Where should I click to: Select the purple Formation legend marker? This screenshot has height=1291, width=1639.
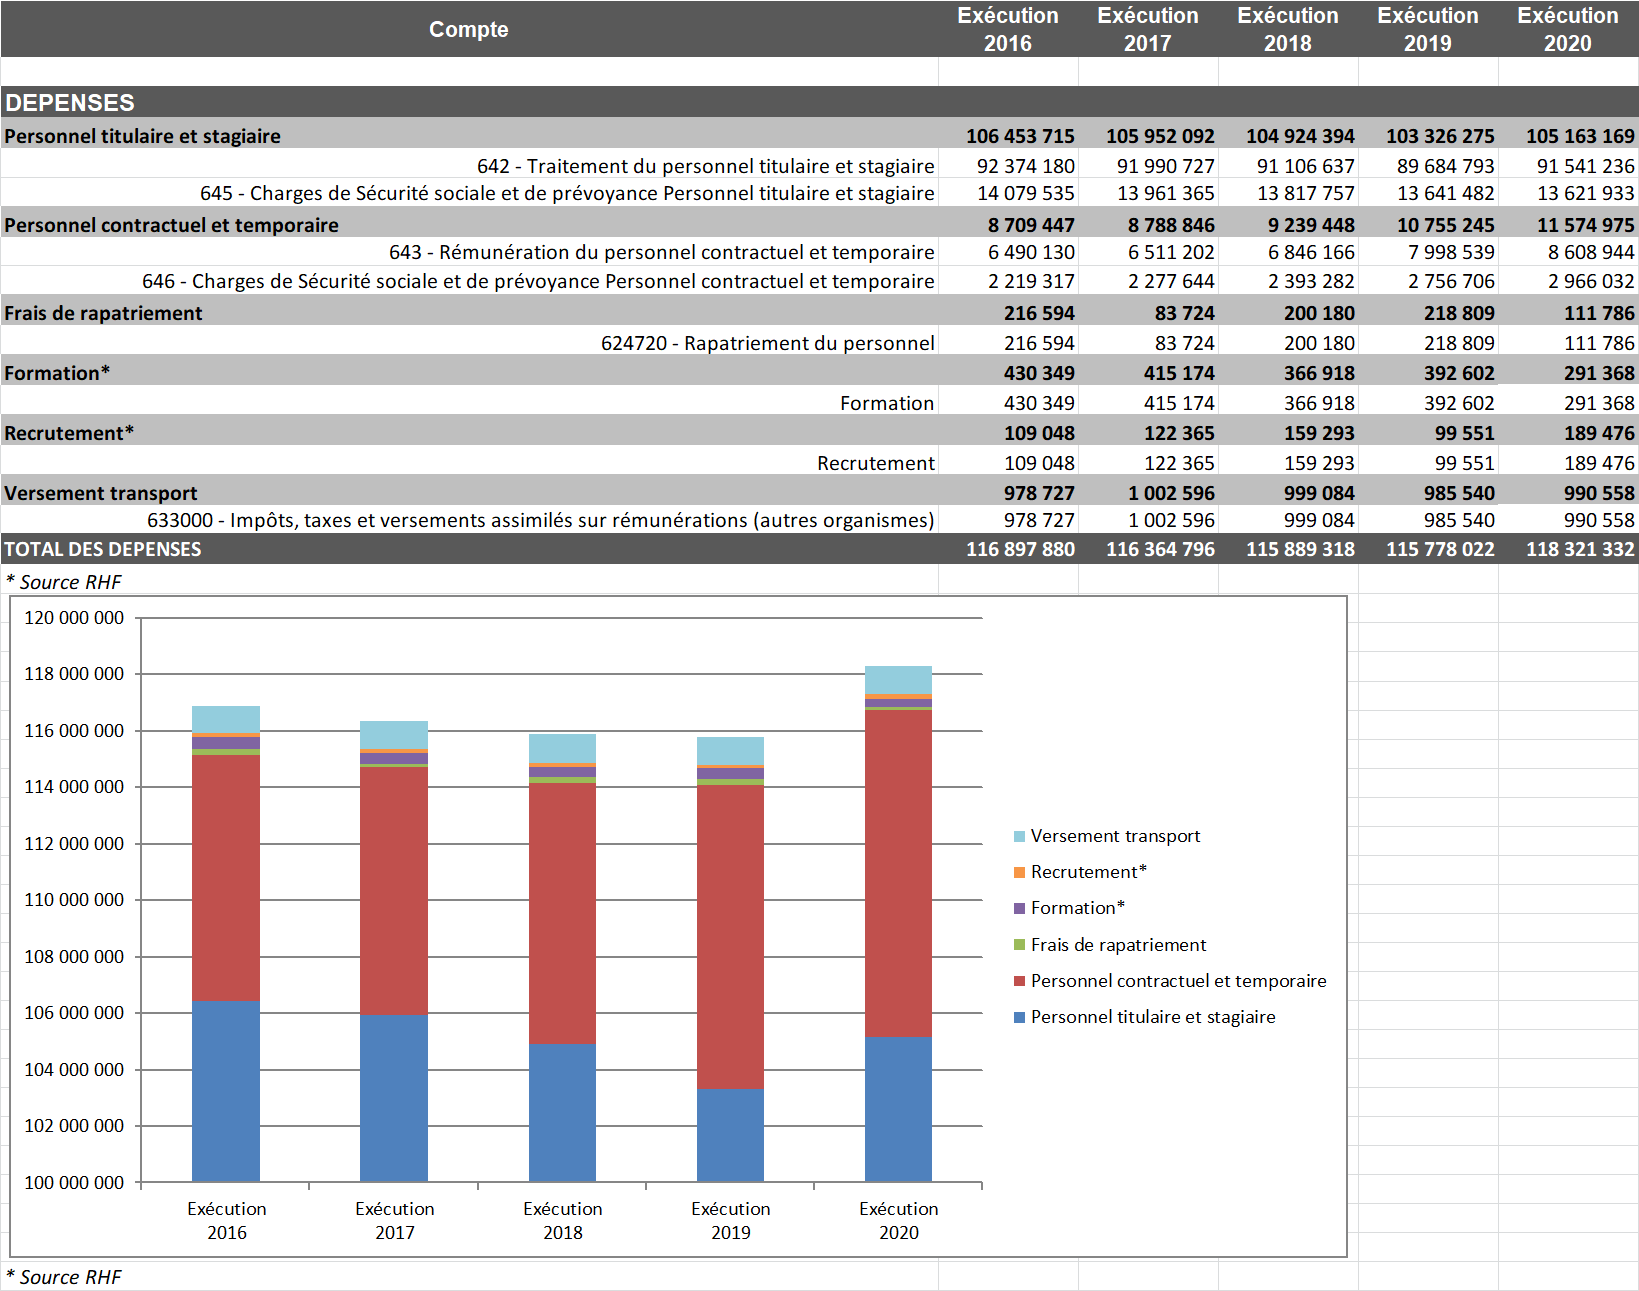(x=1019, y=908)
